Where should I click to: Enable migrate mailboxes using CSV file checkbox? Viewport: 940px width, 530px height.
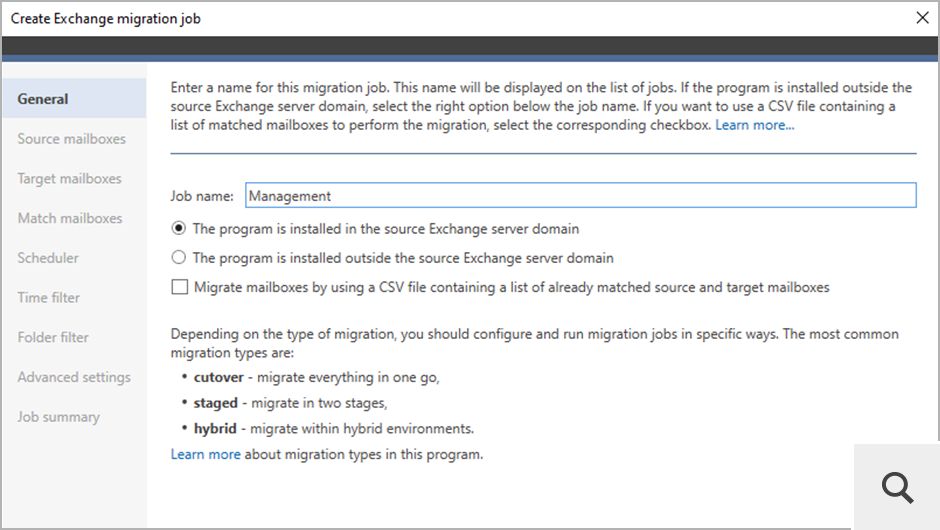[179, 287]
